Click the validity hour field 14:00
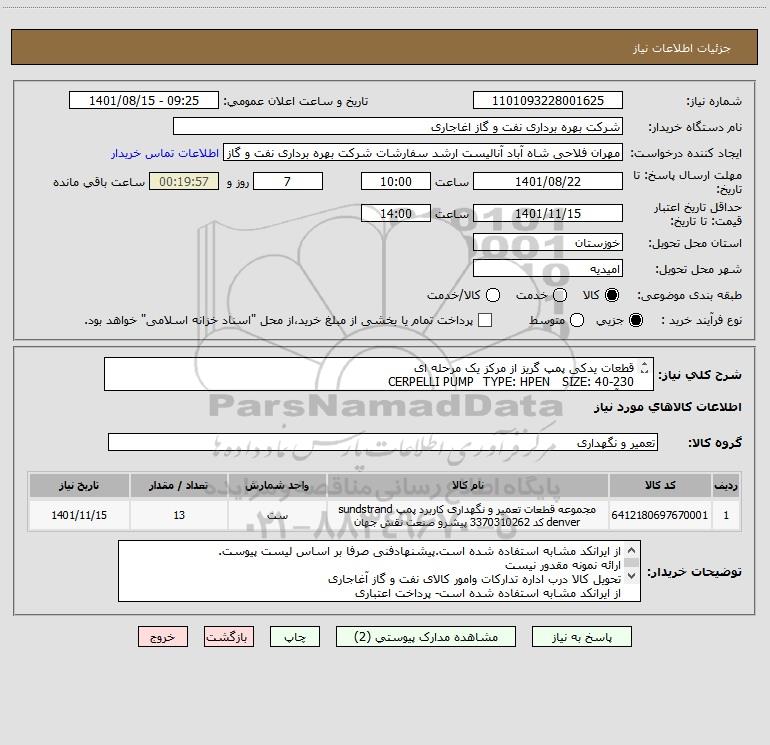Viewport: 770px width, 745px height. click(x=396, y=213)
